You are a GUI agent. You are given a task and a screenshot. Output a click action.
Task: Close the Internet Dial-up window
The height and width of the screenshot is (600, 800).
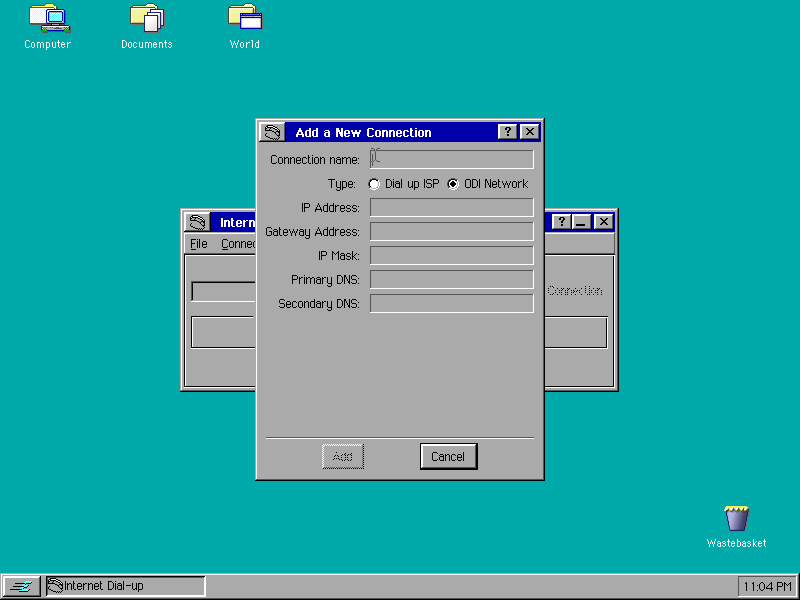[604, 222]
